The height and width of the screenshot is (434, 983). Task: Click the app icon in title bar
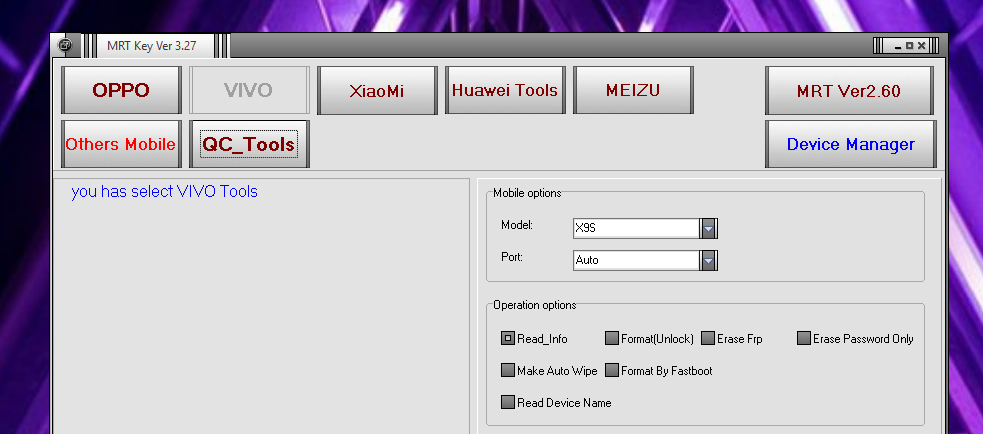click(x=65, y=46)
